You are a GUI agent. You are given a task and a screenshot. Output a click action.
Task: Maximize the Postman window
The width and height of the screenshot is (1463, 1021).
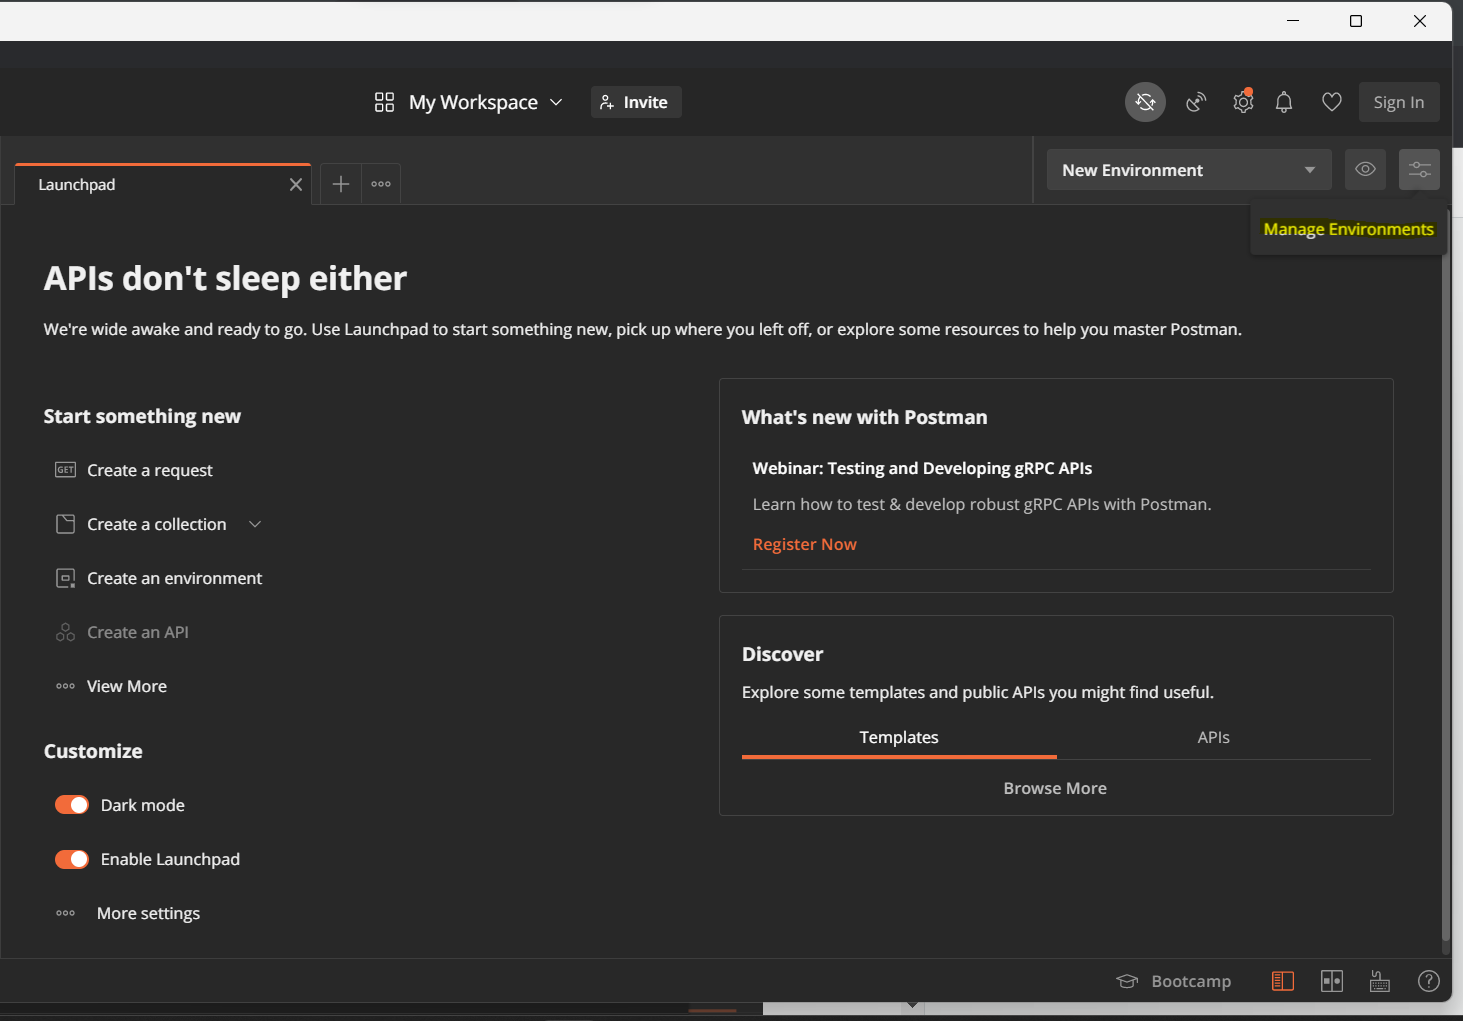pos(1356,21)
